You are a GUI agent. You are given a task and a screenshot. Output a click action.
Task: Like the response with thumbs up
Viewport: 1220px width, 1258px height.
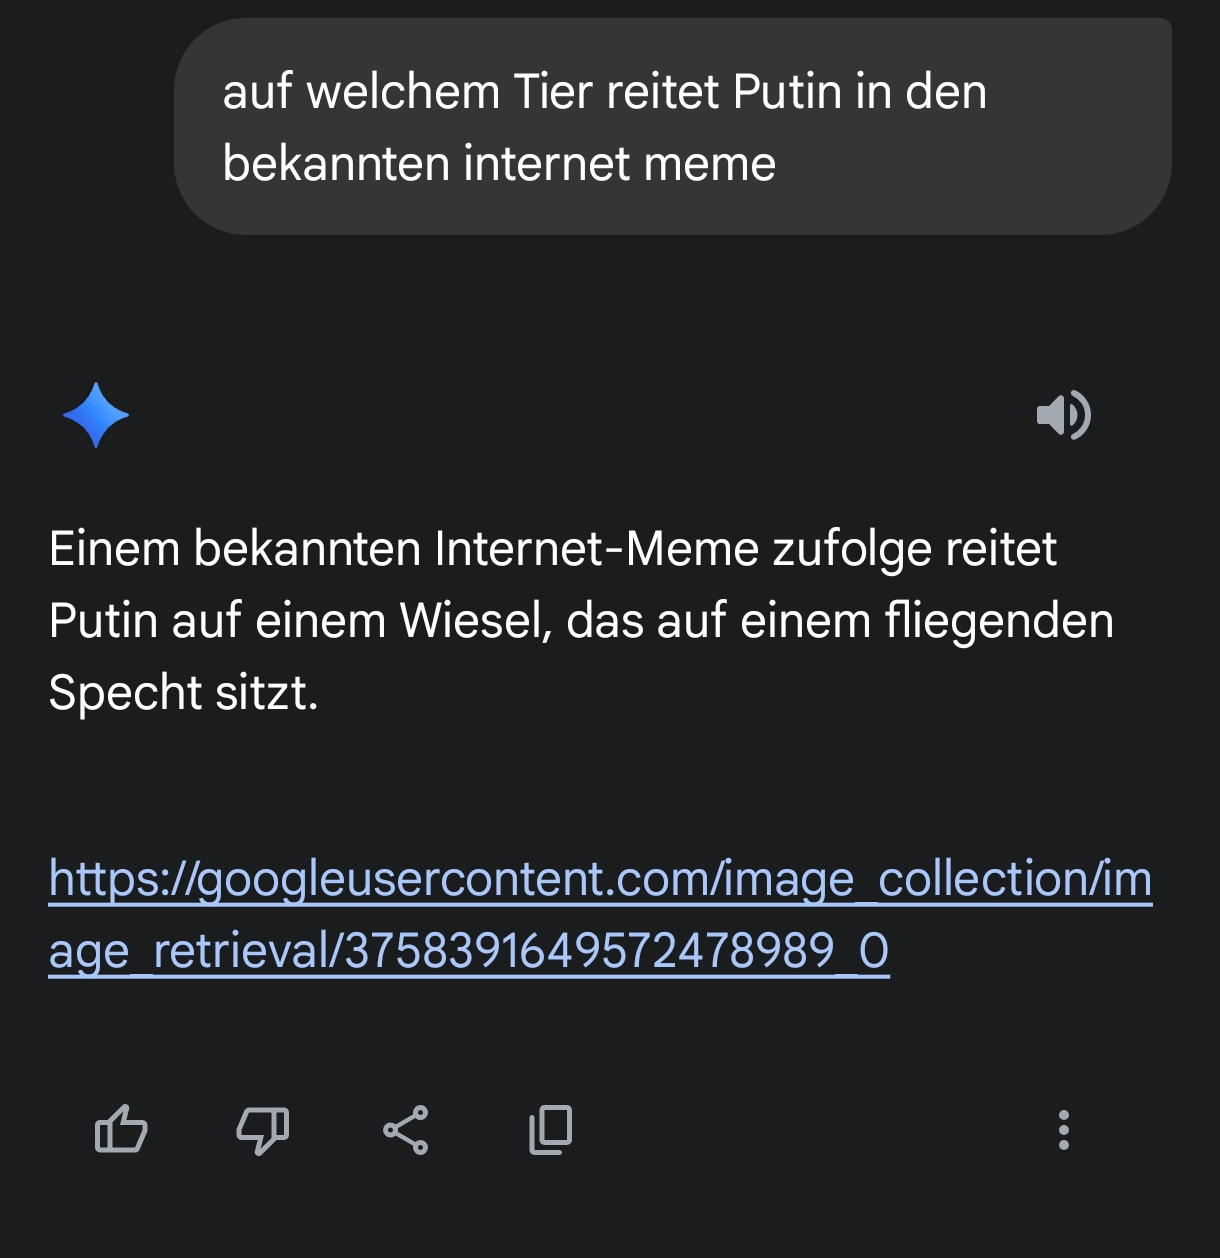(121, 1130)
